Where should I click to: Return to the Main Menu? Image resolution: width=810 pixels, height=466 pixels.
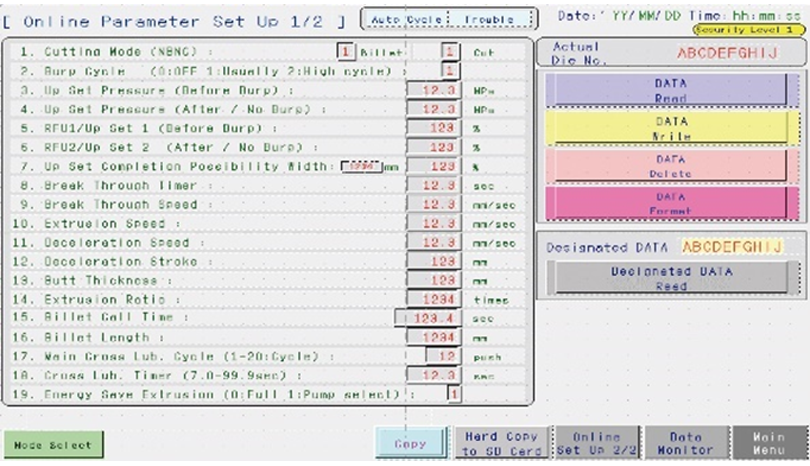pyautogui.click(x=769, y=443)
